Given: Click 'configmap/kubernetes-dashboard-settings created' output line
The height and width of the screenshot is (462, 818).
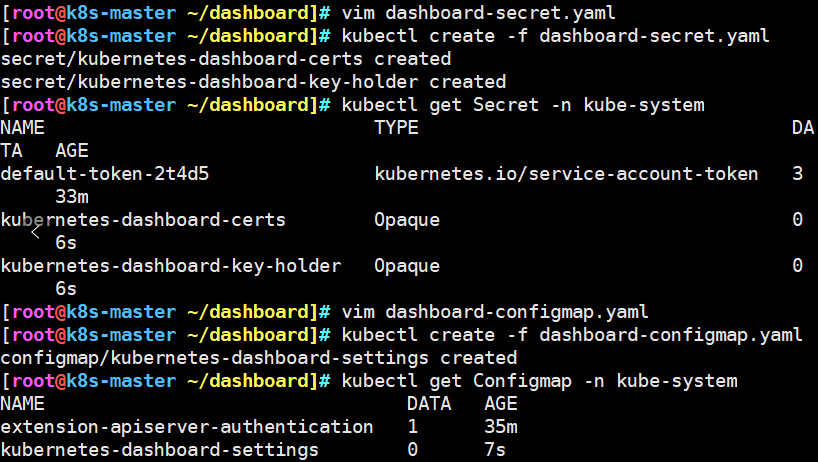Looking at the screenshot, I should [258, 358].
